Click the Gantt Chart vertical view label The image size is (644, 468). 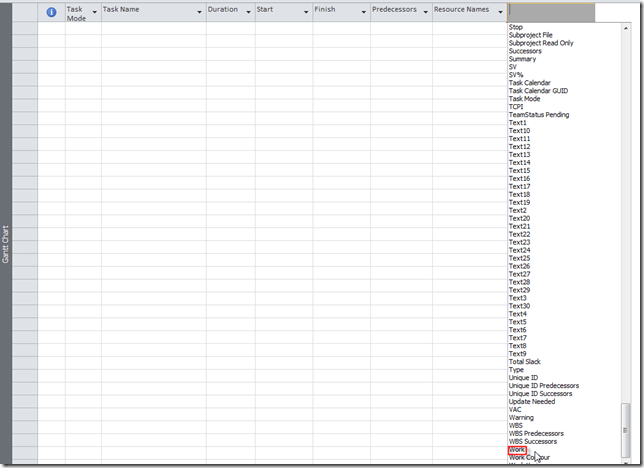[6, 243]
